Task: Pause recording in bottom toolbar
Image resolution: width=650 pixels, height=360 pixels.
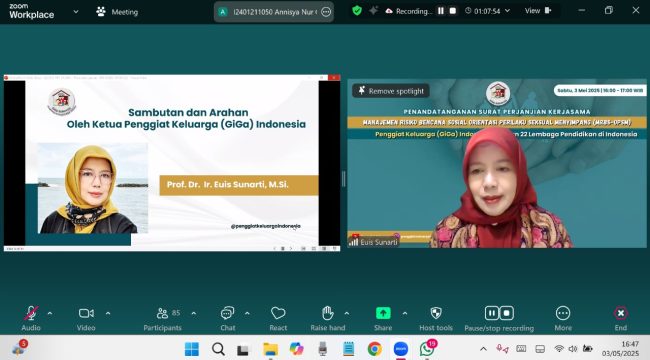Action: click(492, 313)
